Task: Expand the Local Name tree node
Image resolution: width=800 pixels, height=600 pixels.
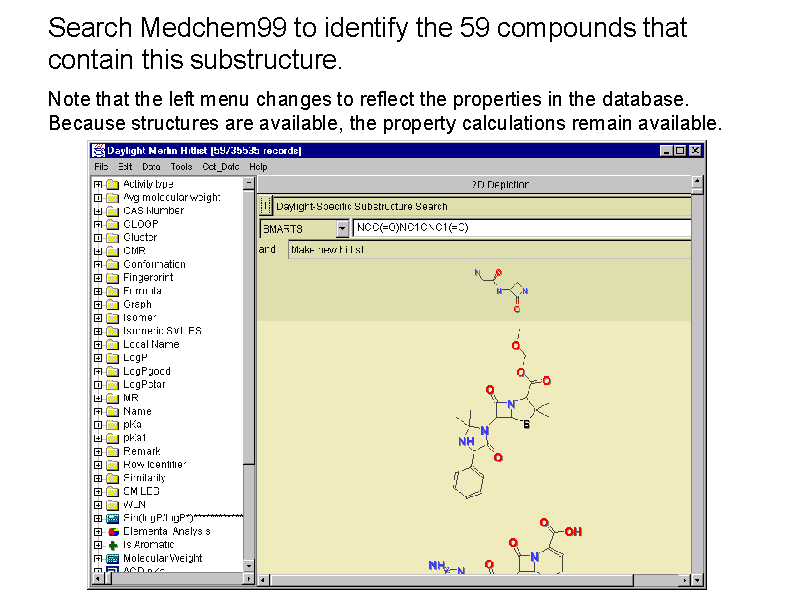Action: (98, 344)
